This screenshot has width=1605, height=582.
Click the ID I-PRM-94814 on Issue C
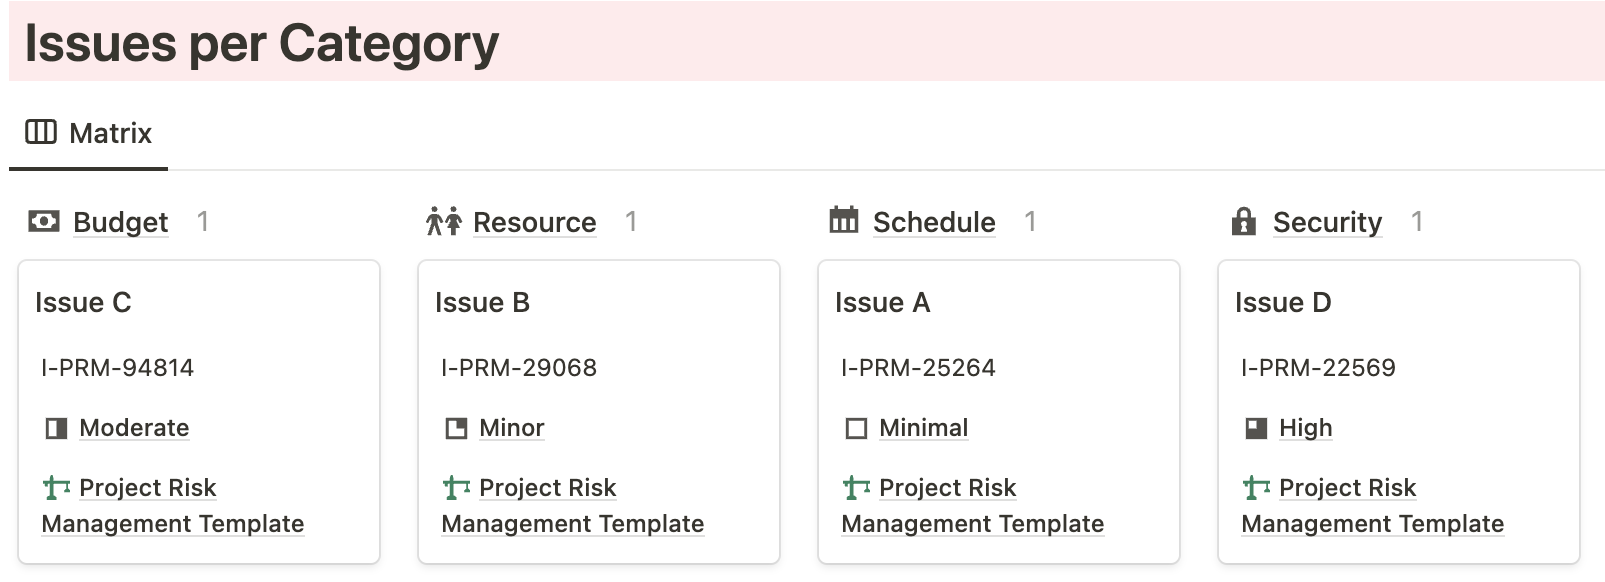116,368
